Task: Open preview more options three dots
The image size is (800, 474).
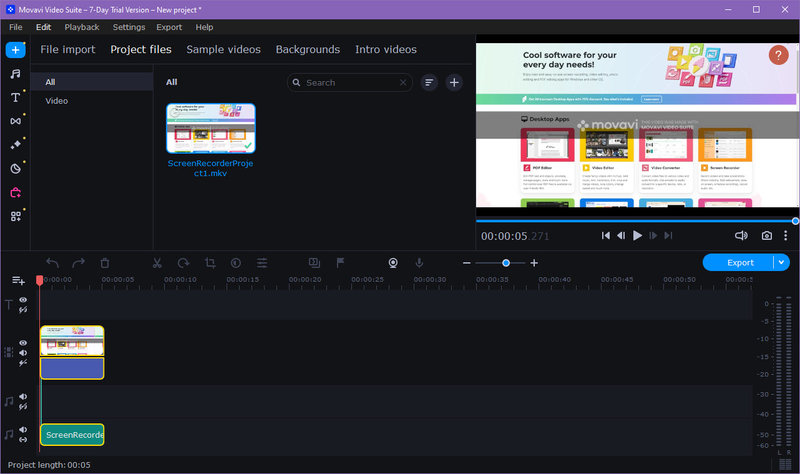Action: (785, 236)
